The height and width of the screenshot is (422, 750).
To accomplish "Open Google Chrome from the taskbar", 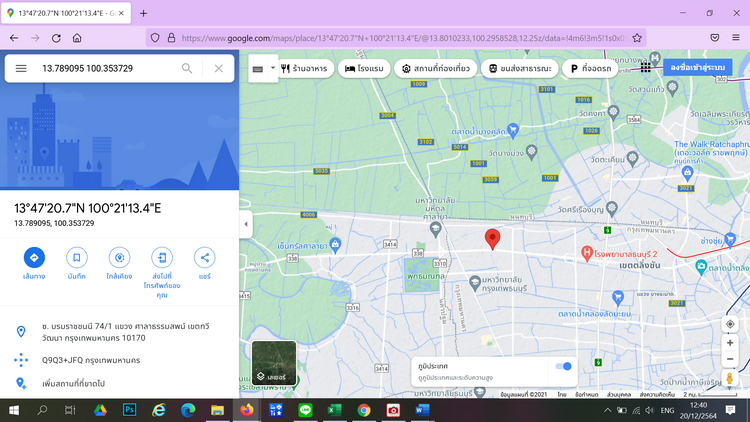I will (364, 410).
